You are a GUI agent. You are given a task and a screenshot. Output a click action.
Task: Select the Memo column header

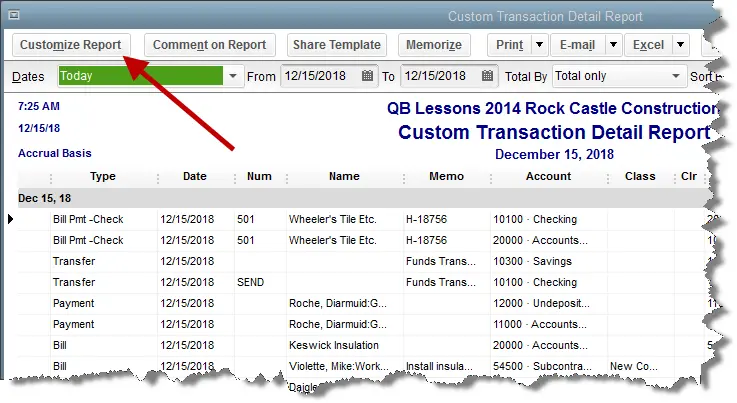click(446, 177)
